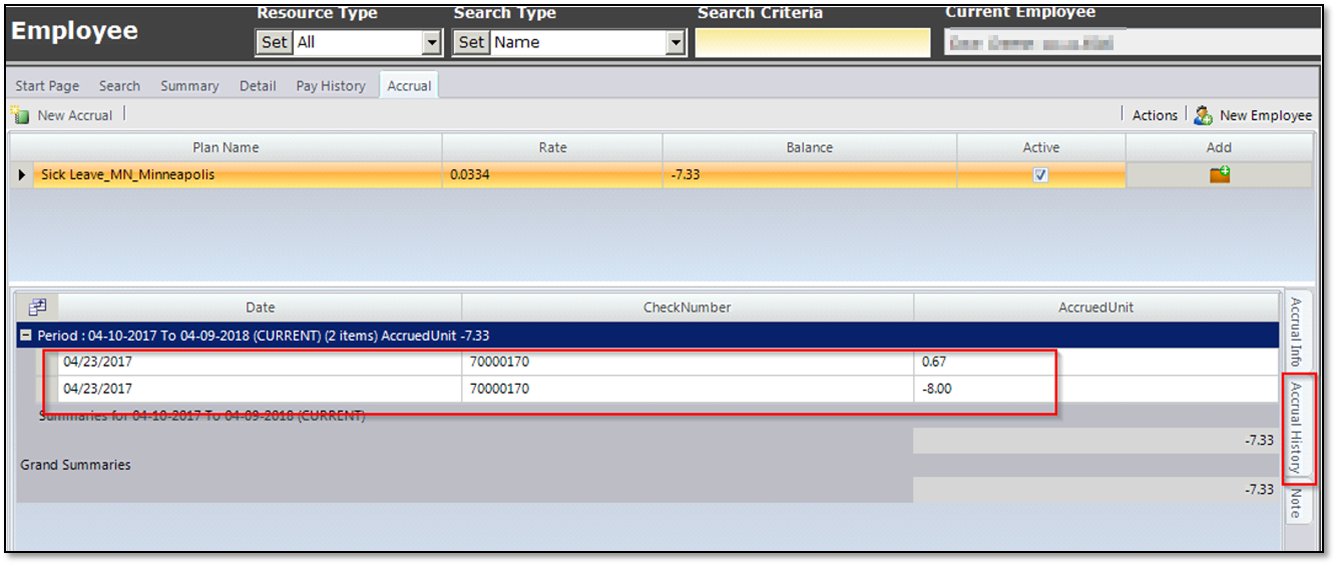Click the row indicator arrow for Sick Leave

pyautogui.click(x=23, y=175)
